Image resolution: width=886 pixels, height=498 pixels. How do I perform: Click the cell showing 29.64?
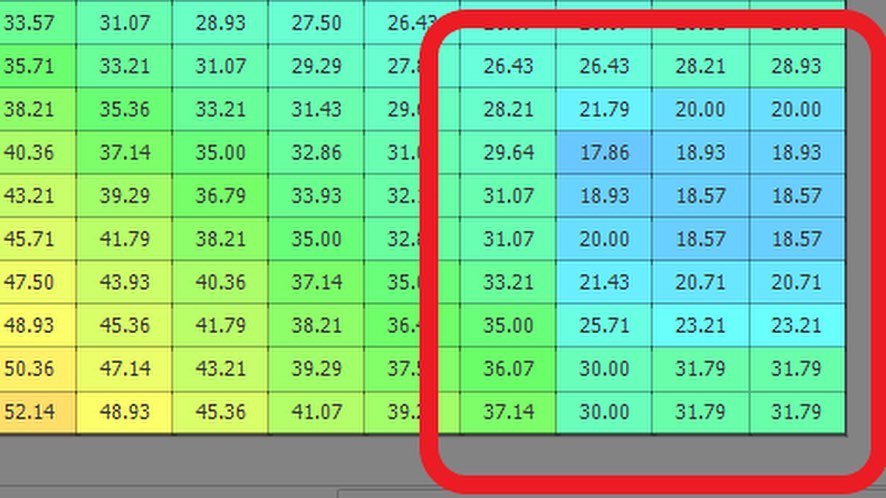click(x=508, y=153)
